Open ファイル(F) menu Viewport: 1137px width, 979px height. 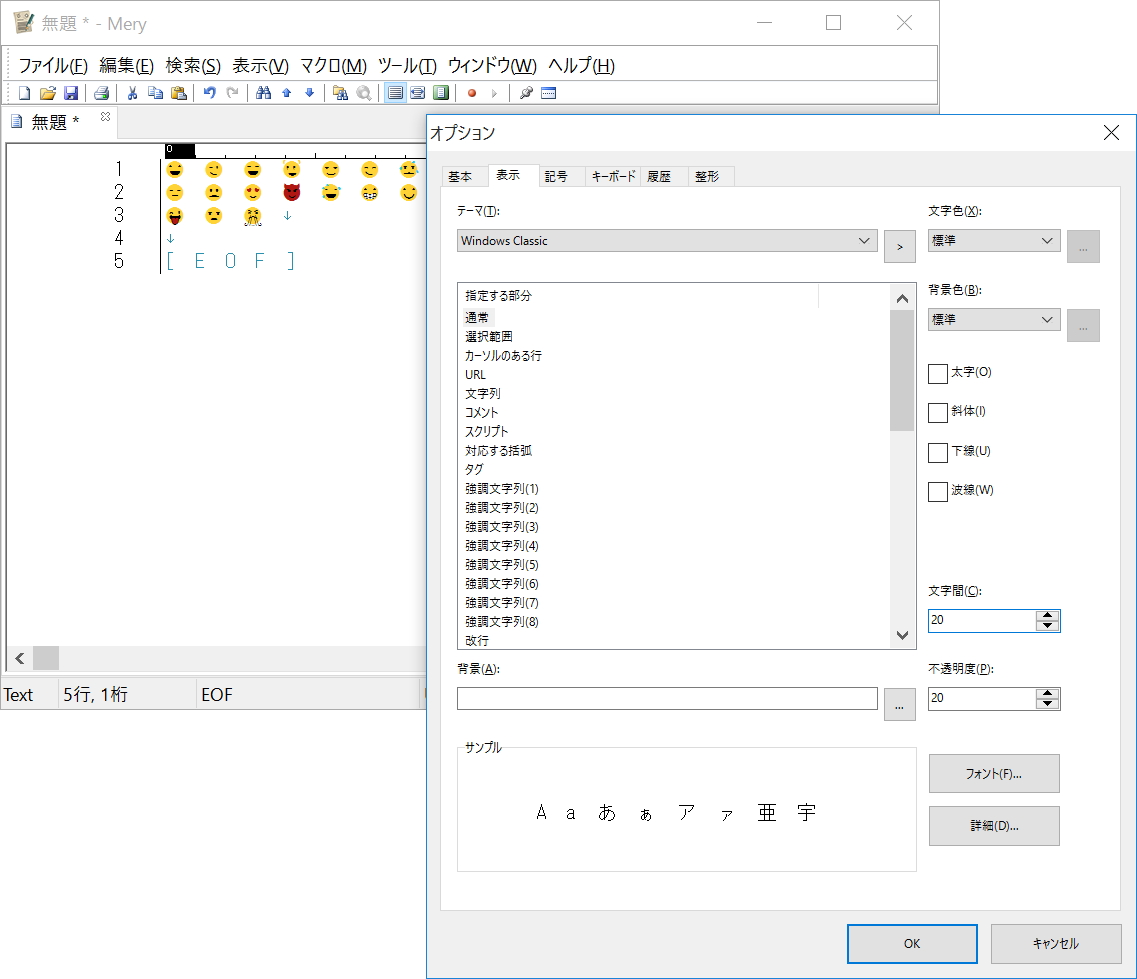tap(53, 66)
